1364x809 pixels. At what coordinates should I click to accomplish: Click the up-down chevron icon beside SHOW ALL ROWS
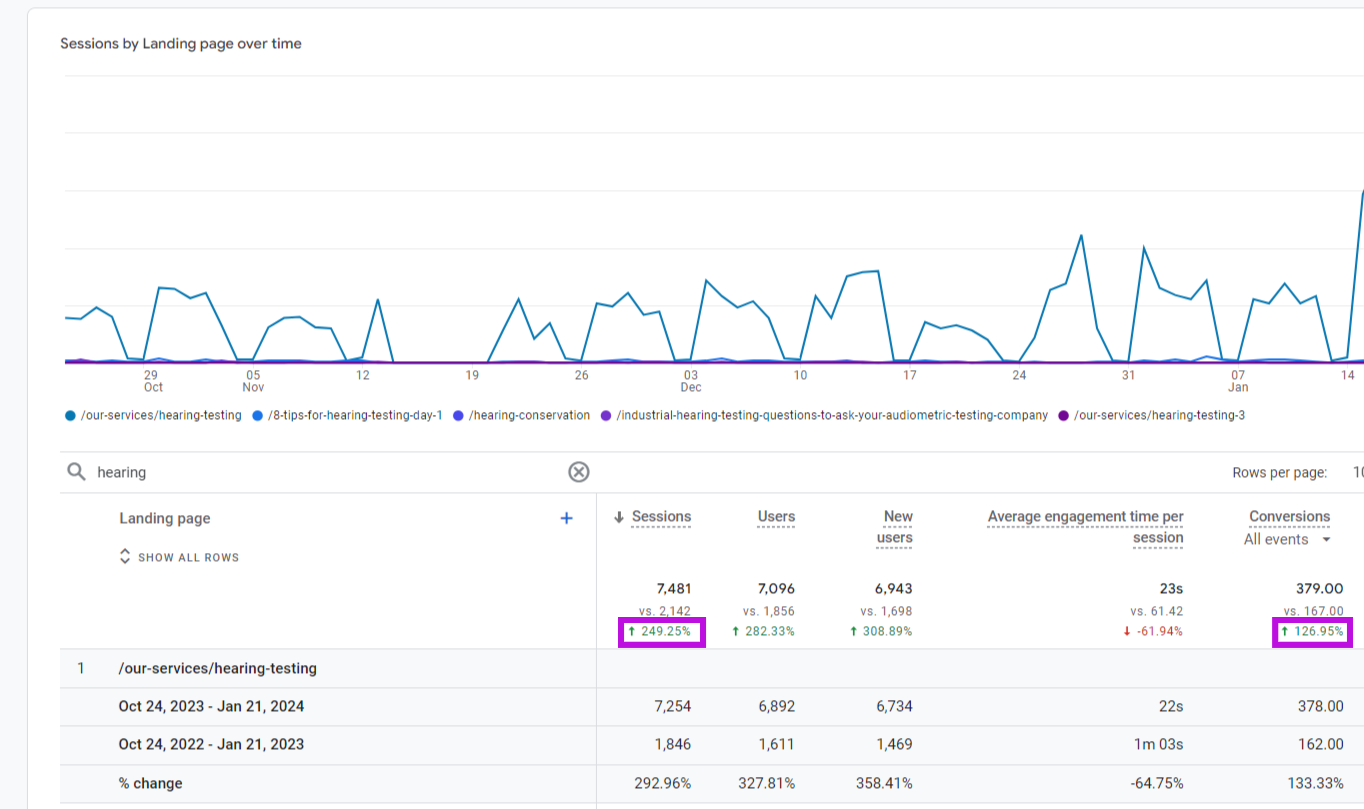pyautogui.click(x=124, y=557)
